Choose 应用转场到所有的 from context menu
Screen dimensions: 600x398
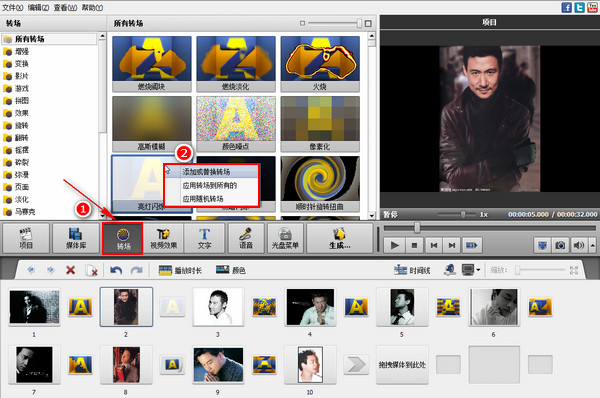click(211, 185)
